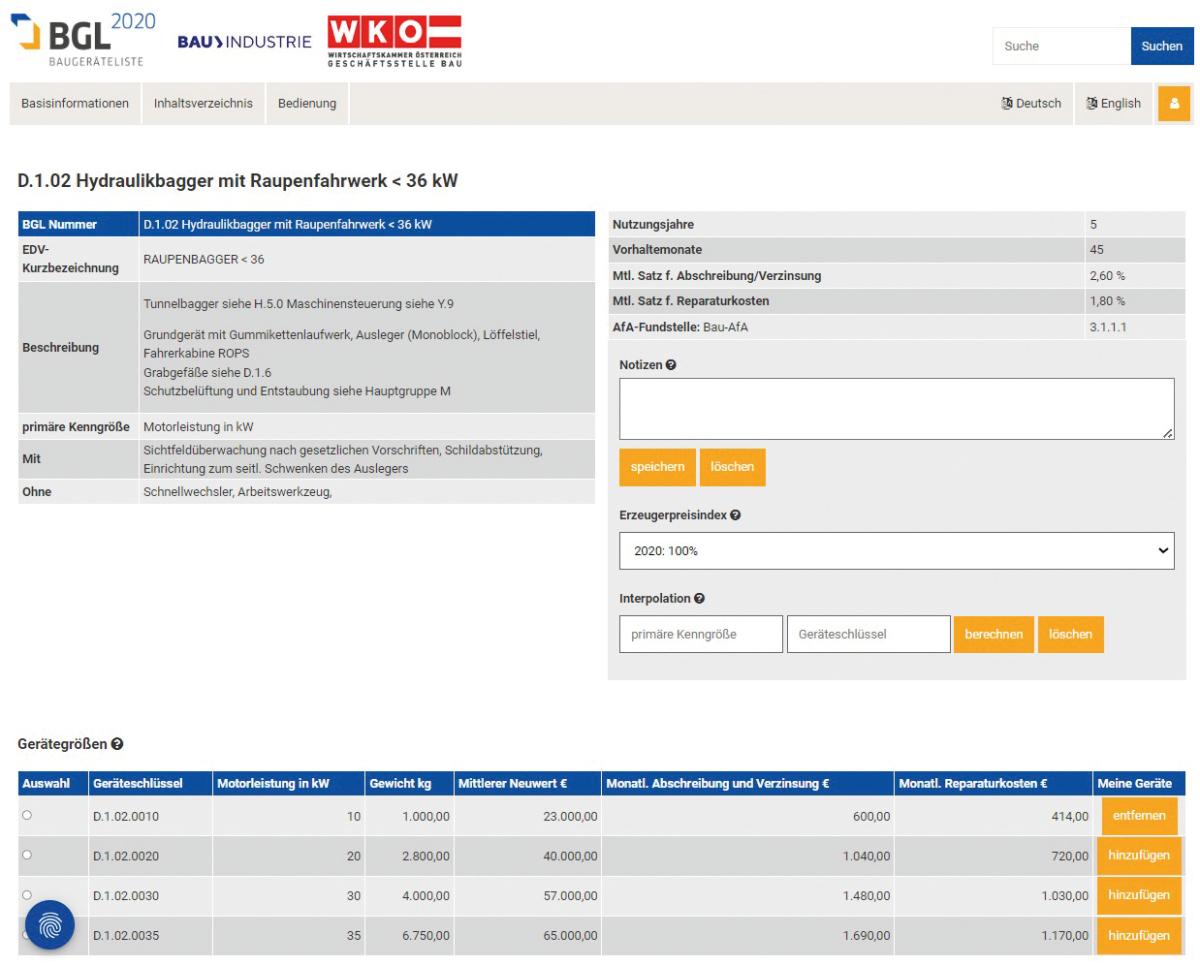The height and width of the screenshot is (966, 1200).
Task: Switch language to Deutsch
Action: click(1031, 103)
